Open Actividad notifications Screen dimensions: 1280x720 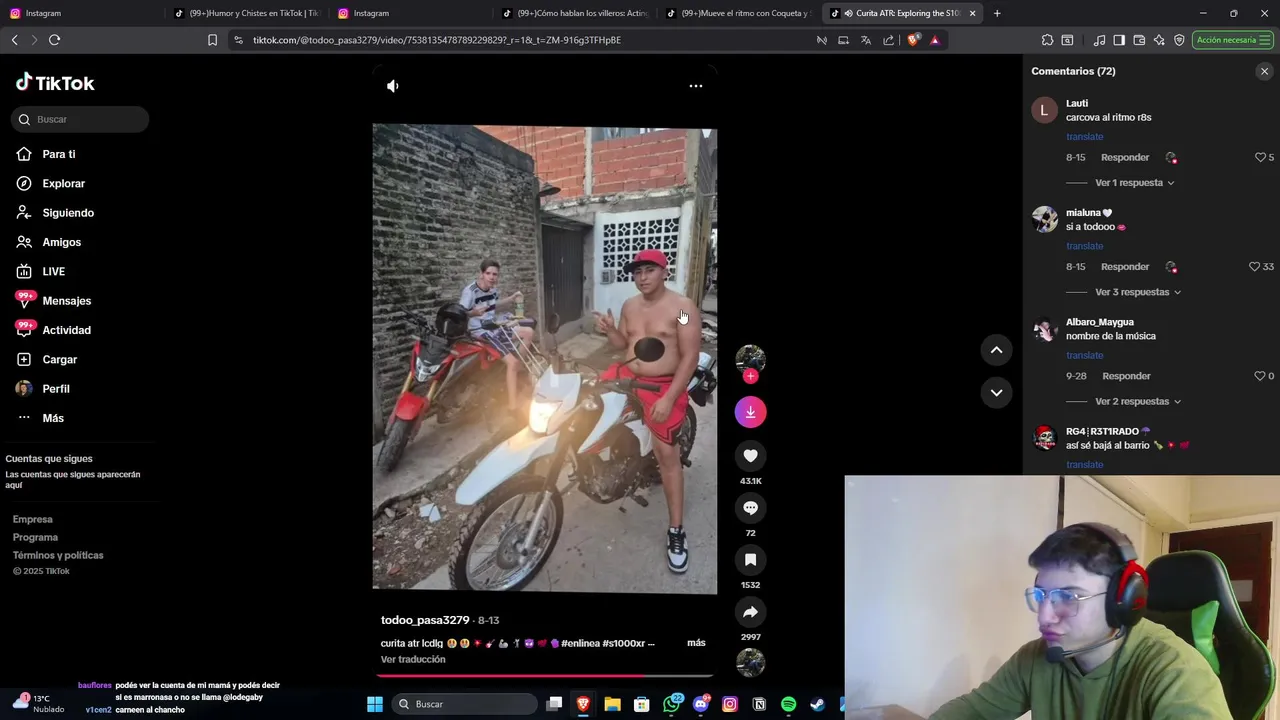(x=66, y=330)
